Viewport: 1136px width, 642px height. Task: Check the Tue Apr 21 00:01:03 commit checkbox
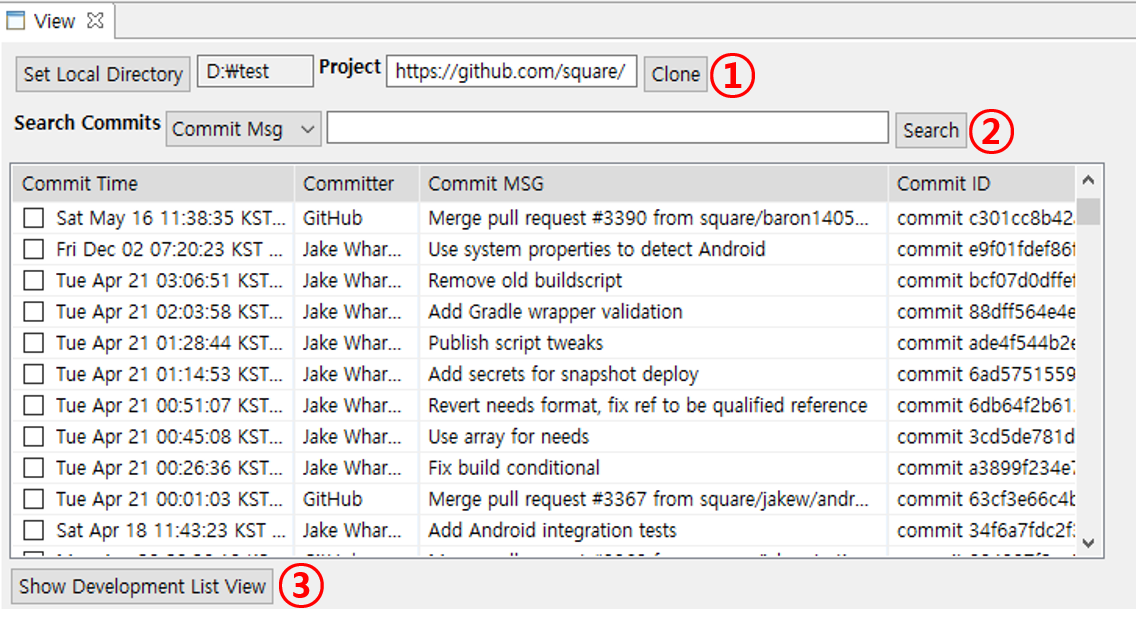[x=33, y=499]
